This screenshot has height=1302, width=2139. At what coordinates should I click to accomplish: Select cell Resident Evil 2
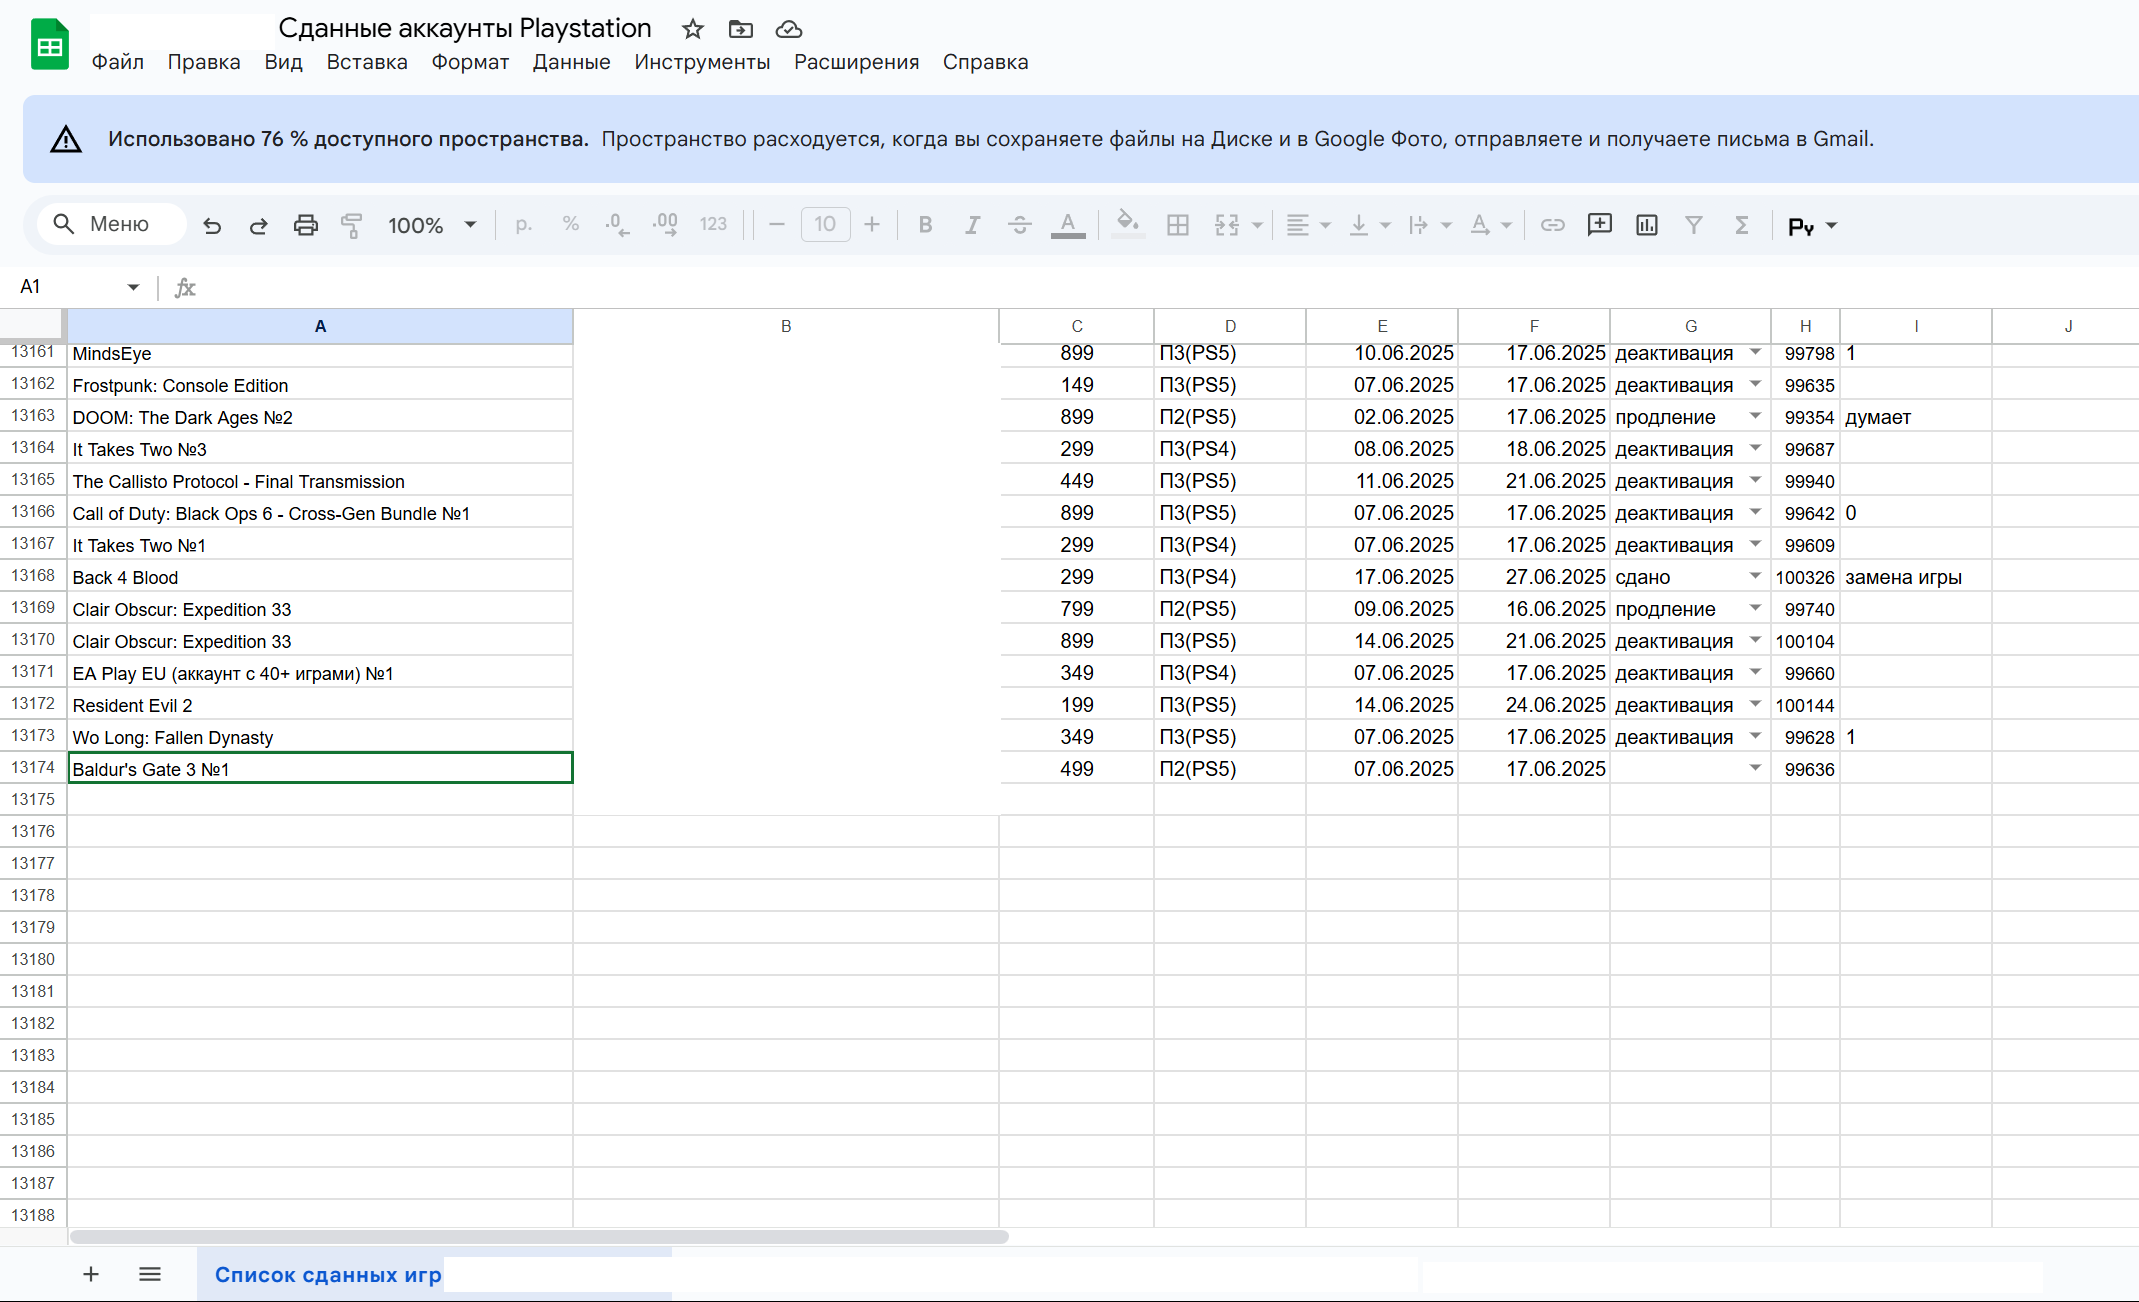coord(320,705)
